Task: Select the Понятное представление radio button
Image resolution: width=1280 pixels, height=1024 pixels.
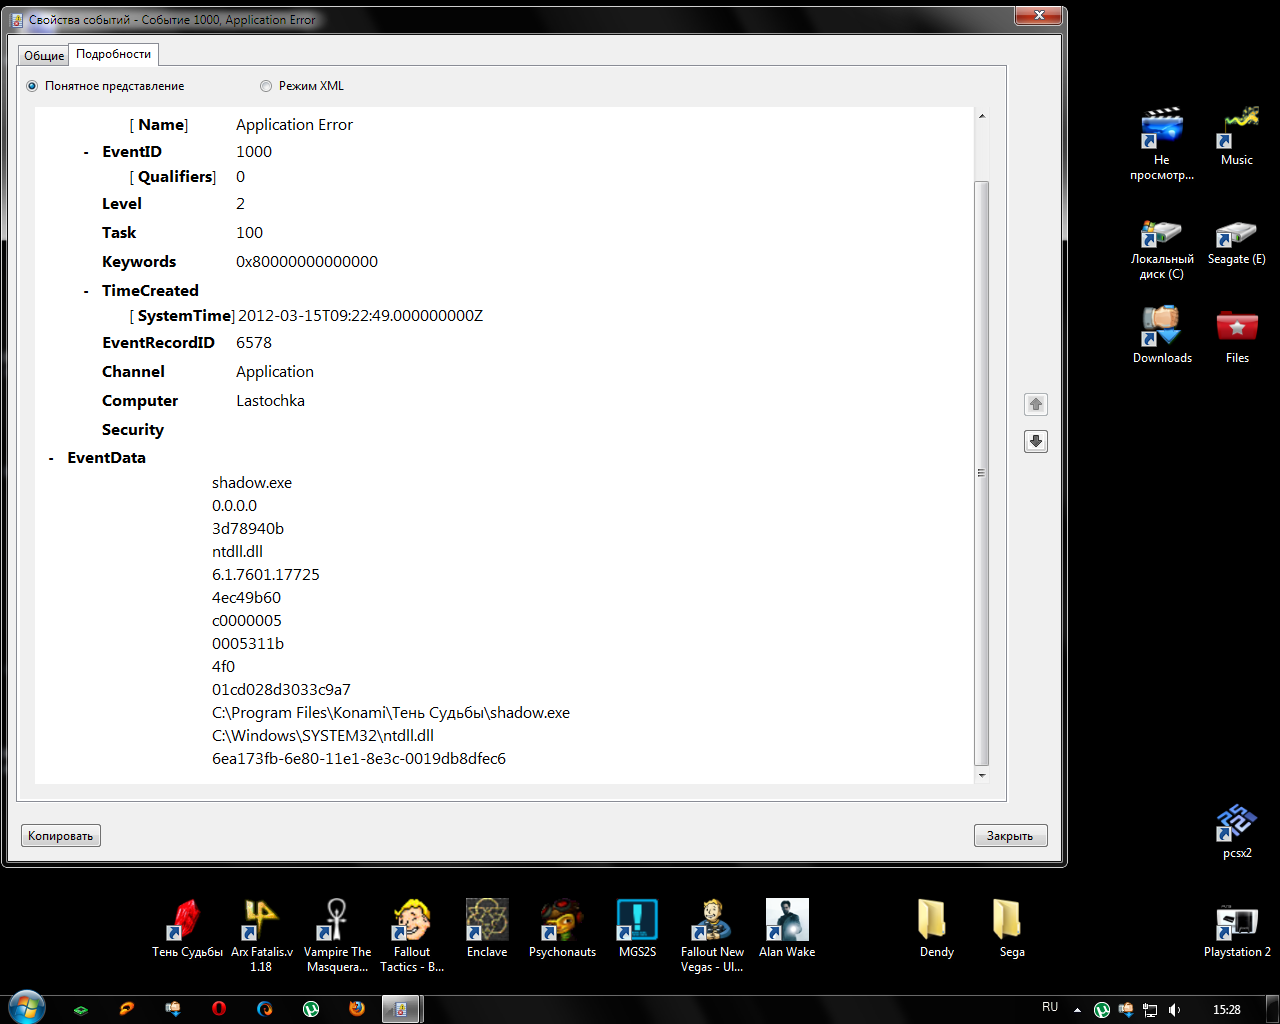Action: pyautogui.click(x=32, y=86)
